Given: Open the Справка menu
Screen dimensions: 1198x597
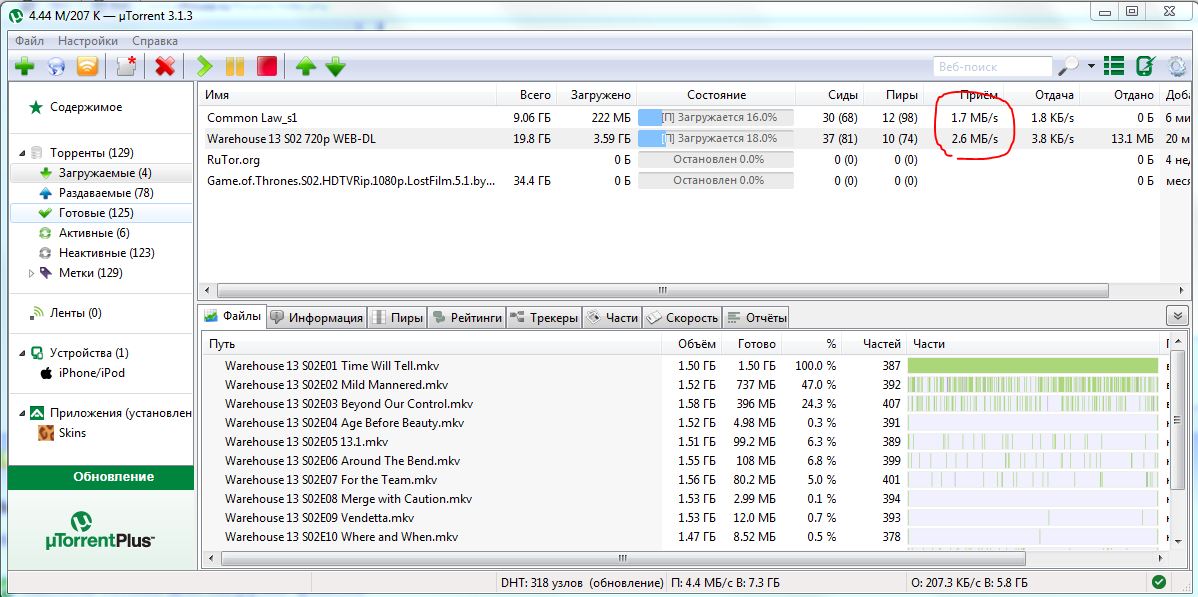Looking at the screenshot, I should [155, 41].
